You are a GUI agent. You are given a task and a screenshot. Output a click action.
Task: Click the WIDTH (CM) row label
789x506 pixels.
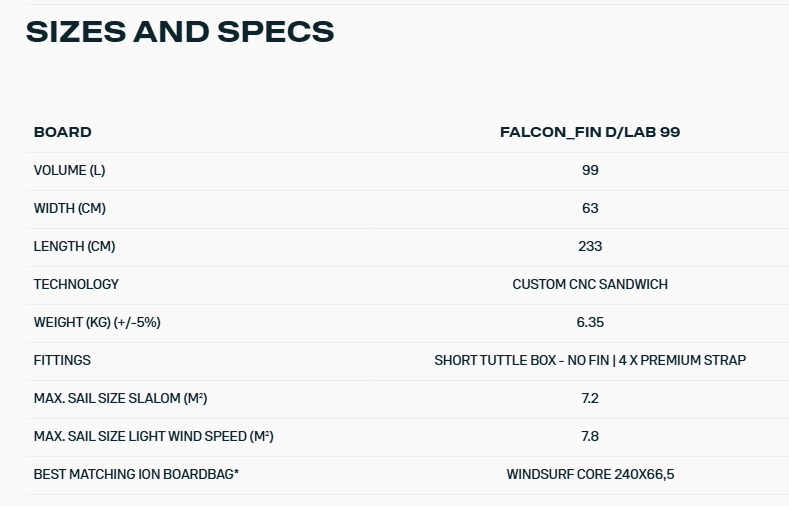(x=69, y=208)
